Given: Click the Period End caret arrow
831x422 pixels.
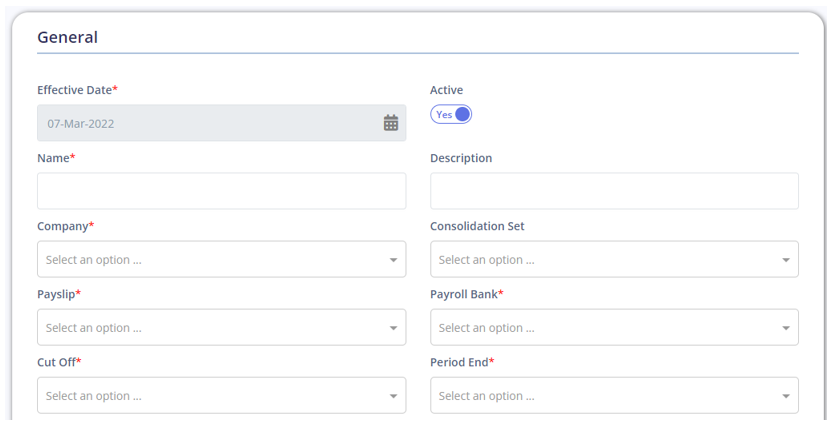Looking at the screenshot, I should [x=786, y=396].
